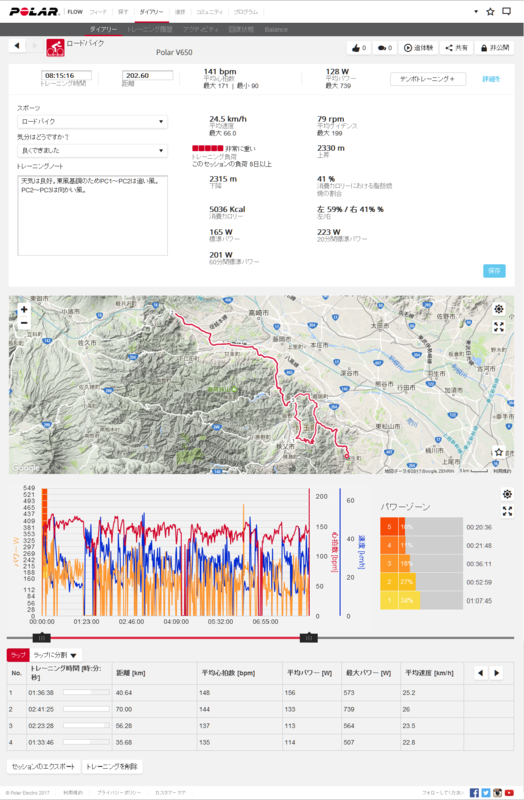The image size is (524, 800).
Task: Open the フィード menu item
Action: click(x=98, y=12)
